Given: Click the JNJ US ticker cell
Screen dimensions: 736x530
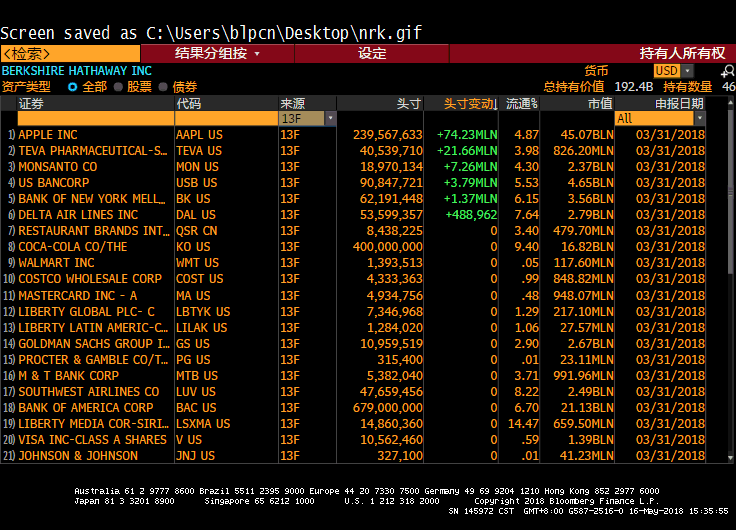Looking at the screenshot, I should pyautogui.click(x=195, y=455).
